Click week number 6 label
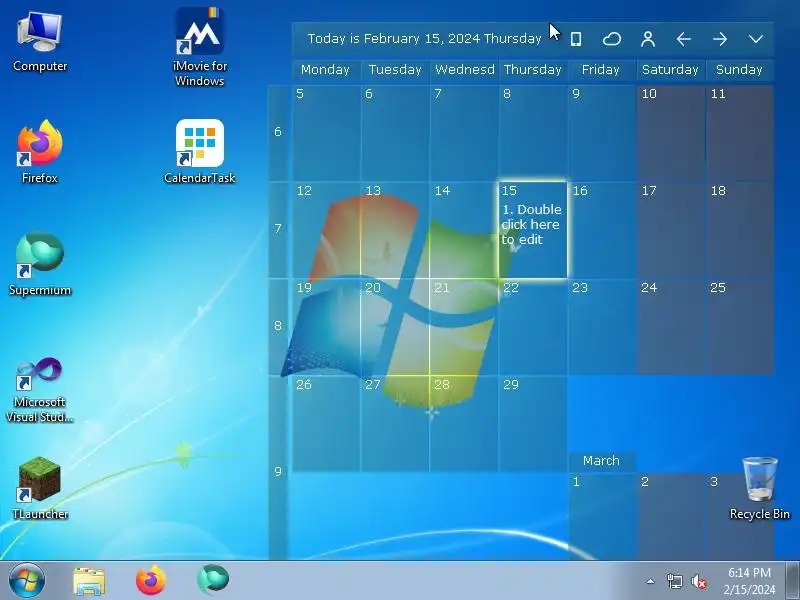Viewport: 800px width, 600px height. [278, 132]
